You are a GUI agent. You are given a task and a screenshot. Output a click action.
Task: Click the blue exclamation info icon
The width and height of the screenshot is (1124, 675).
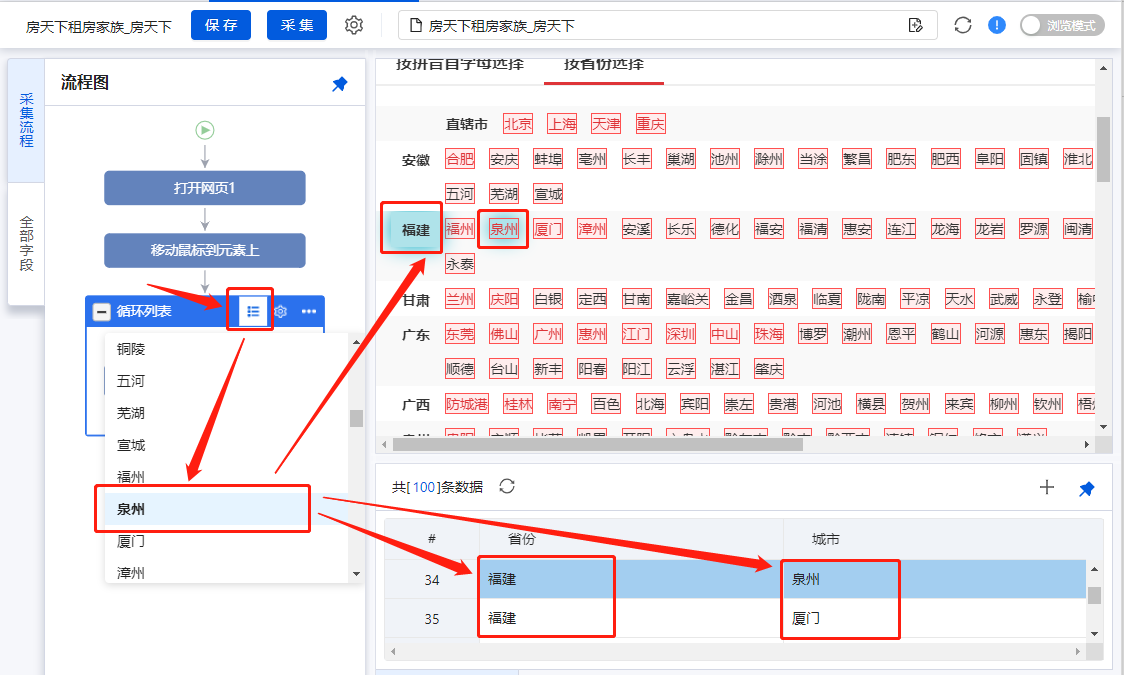pos(996,25)
